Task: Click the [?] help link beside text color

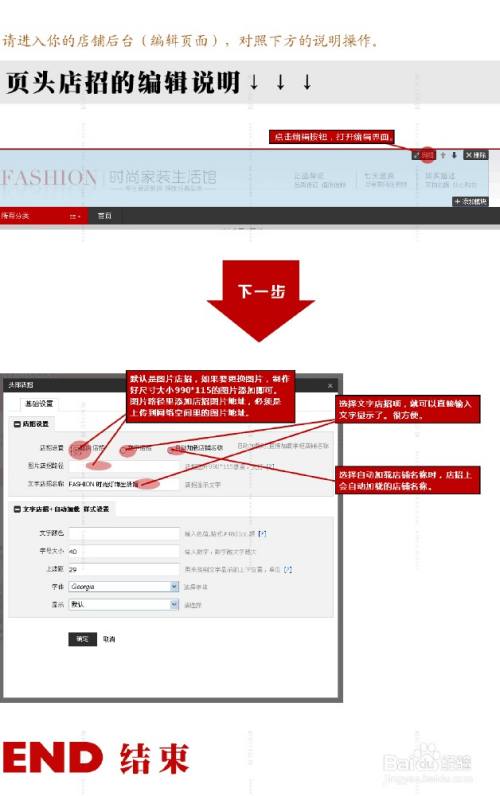Action: click(x=261, y=534)
